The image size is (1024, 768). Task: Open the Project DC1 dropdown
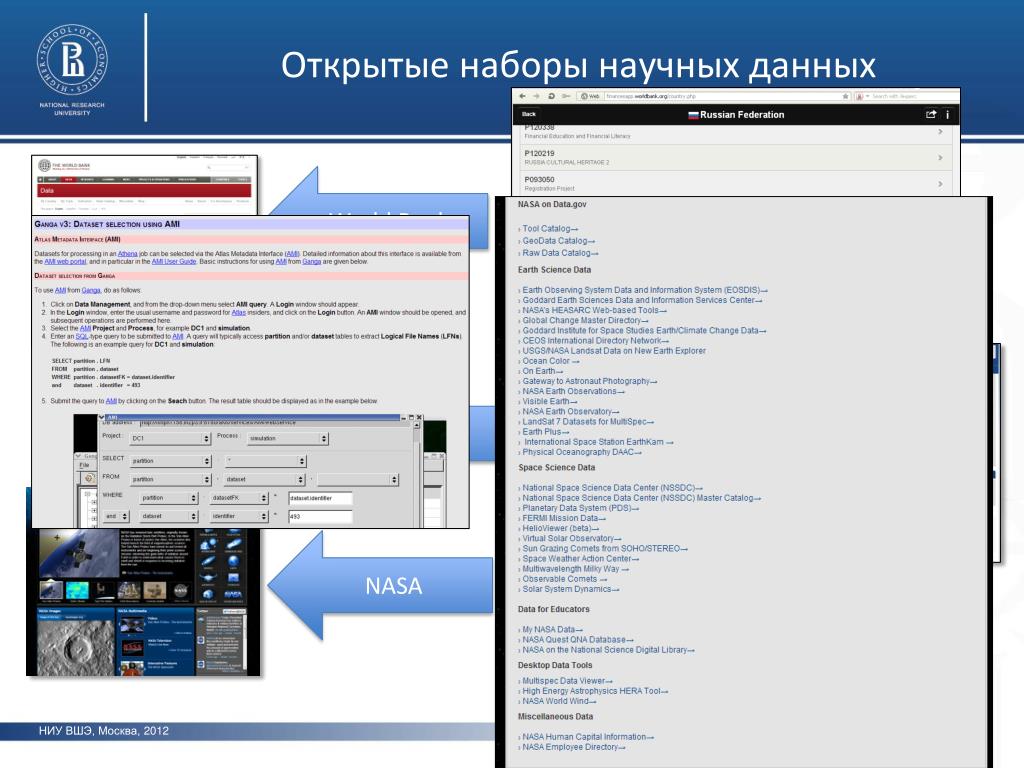pos(170,439)
